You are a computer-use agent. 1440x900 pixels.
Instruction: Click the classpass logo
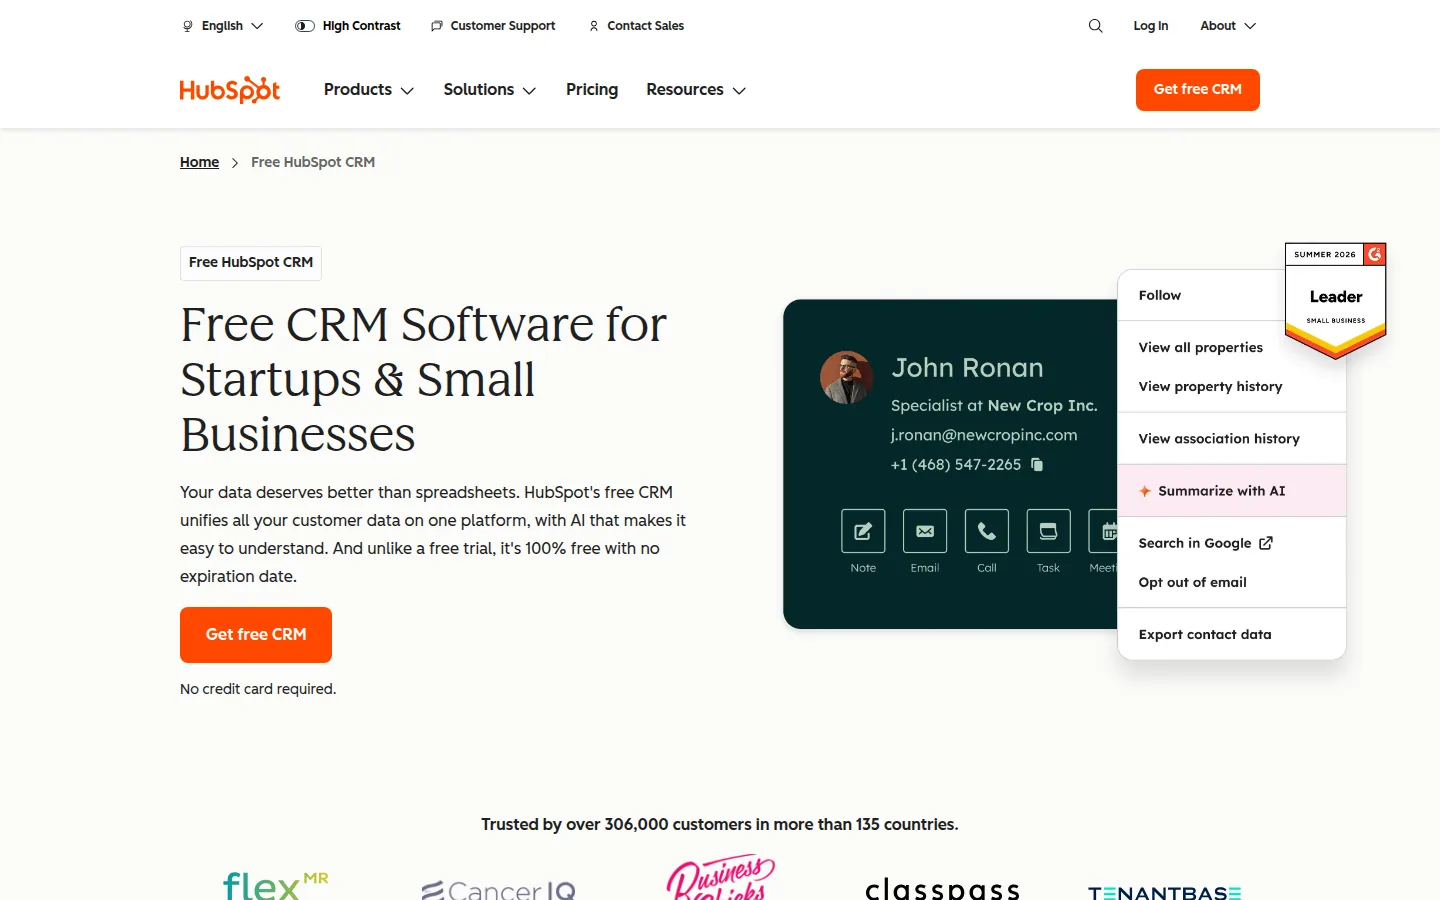(942, 888)
